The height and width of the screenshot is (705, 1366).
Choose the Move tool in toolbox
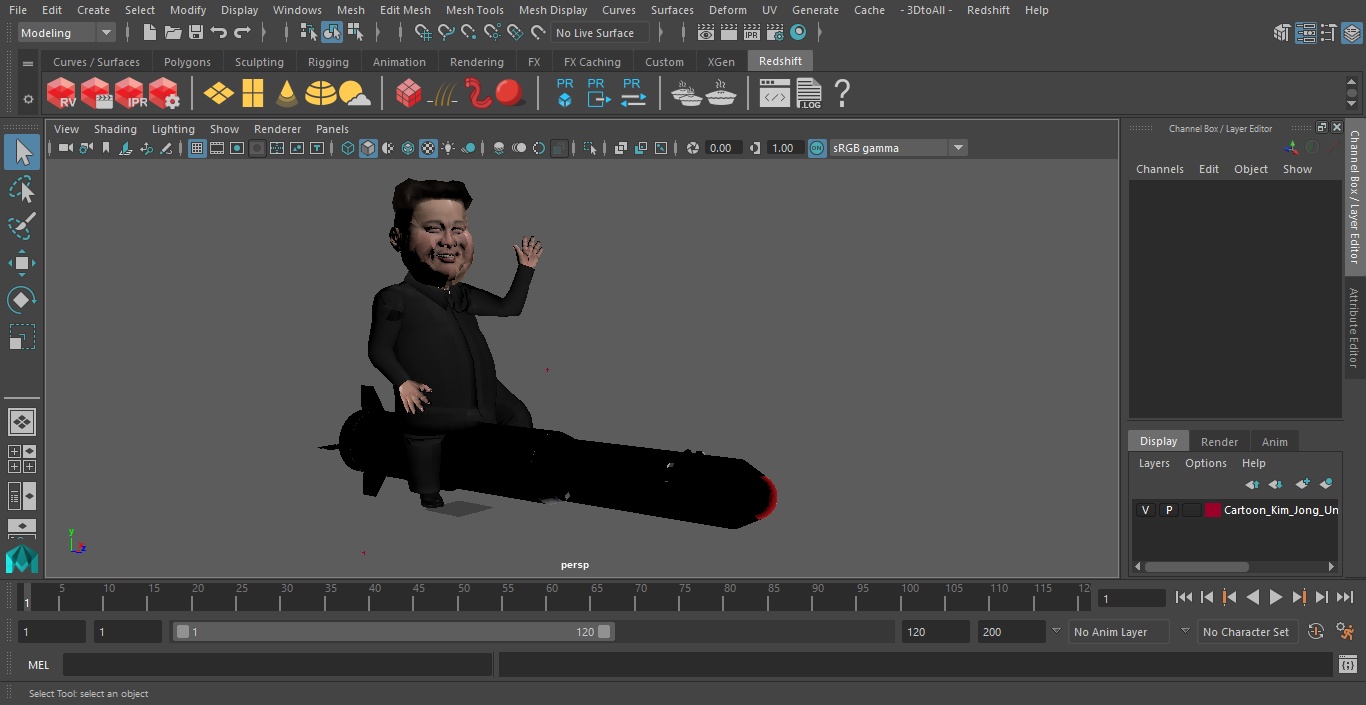22,263
